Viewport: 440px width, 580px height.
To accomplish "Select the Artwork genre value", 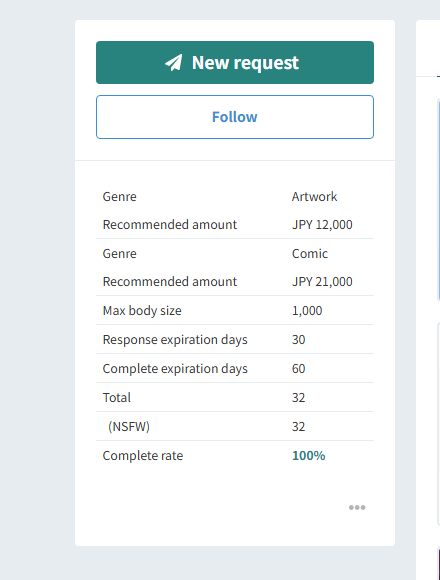I will [x=314, y=196].
